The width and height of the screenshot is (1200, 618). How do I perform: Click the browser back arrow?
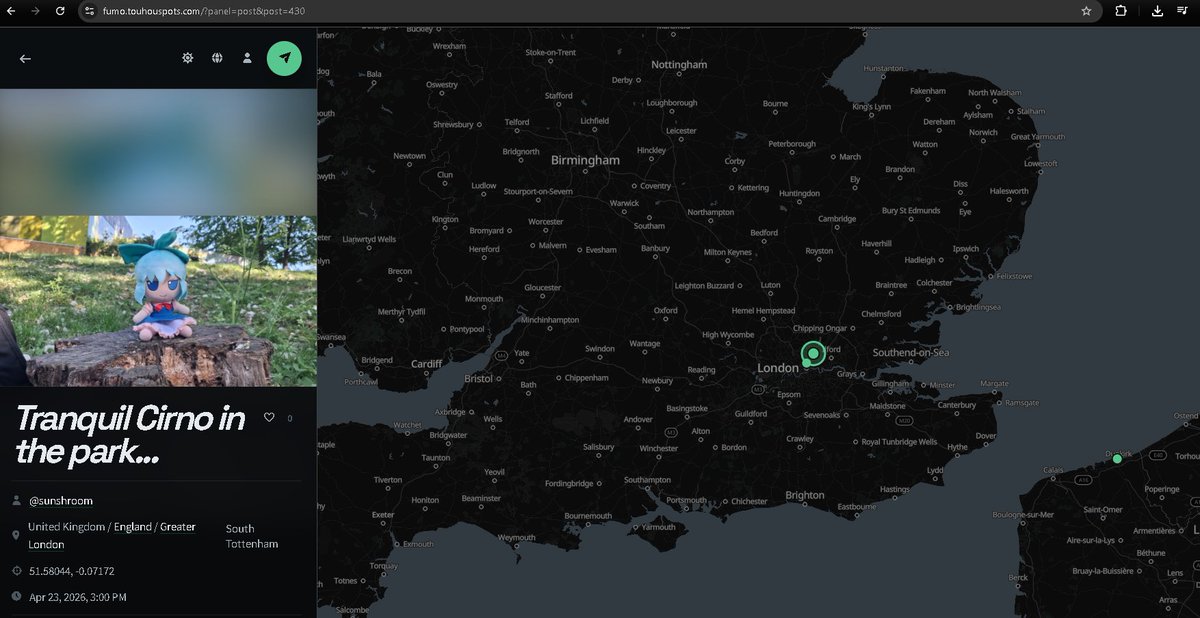point(11,11)
